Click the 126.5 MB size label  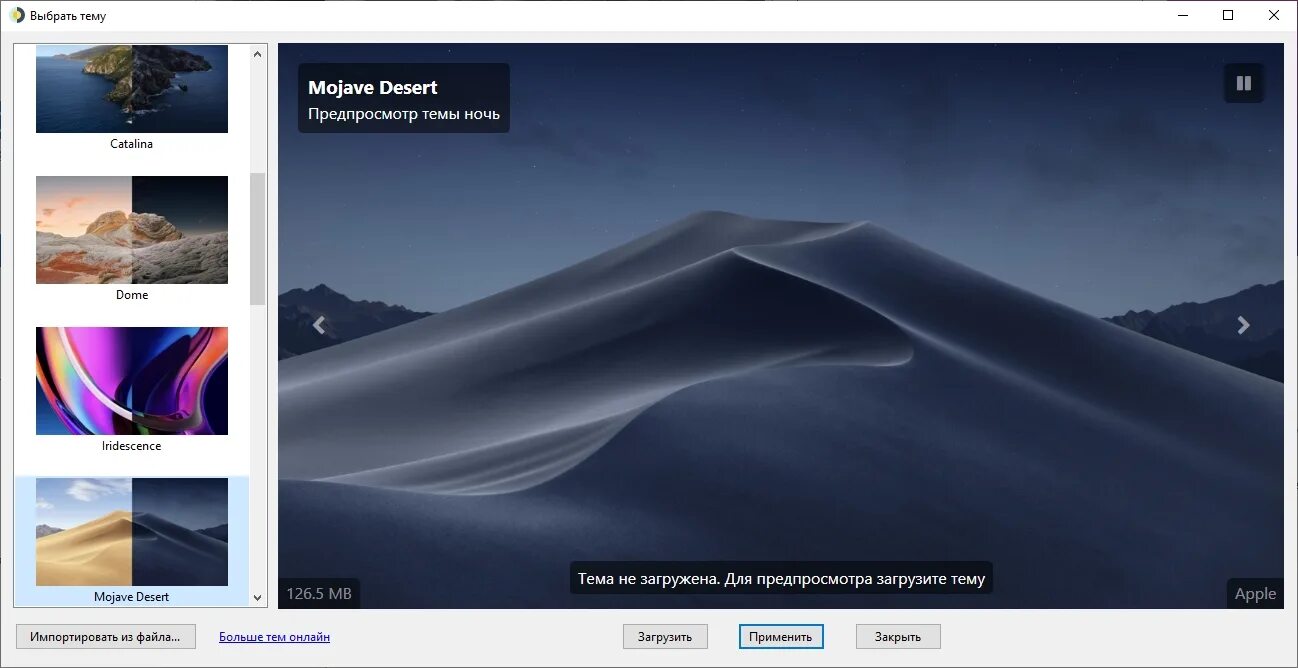pos(319,594)
